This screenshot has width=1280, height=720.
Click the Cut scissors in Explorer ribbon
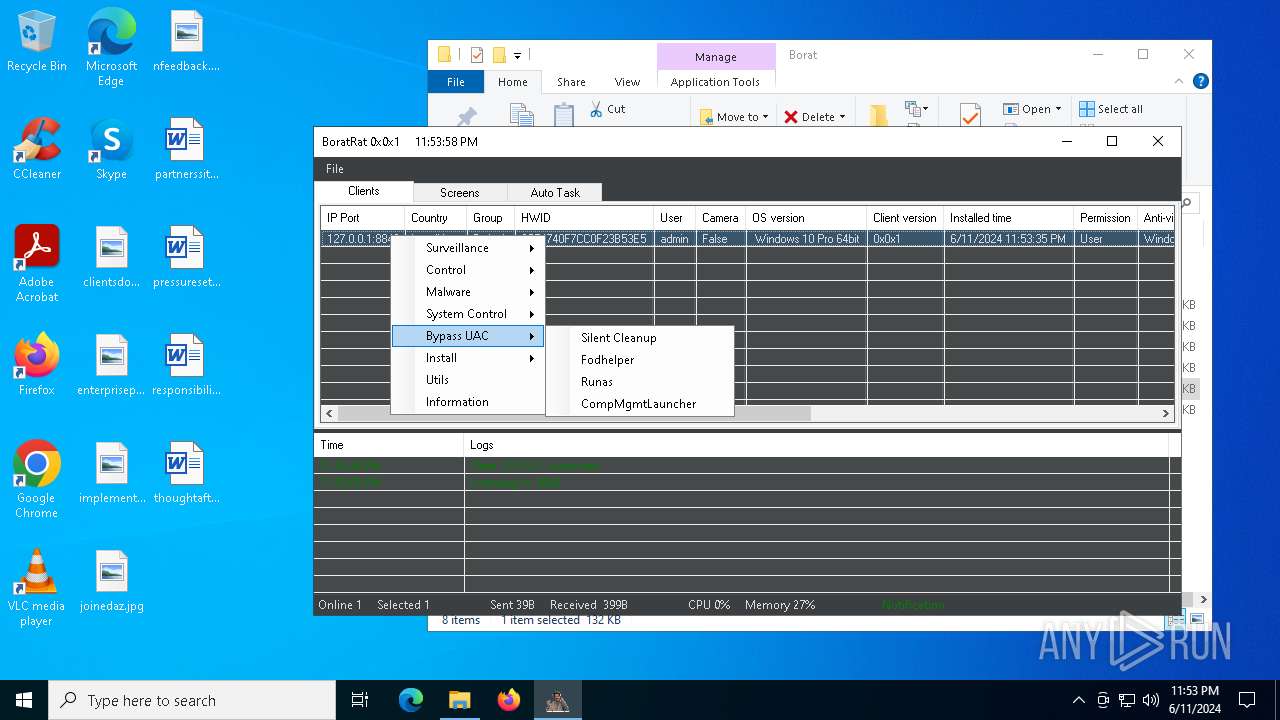click(607, 109)
